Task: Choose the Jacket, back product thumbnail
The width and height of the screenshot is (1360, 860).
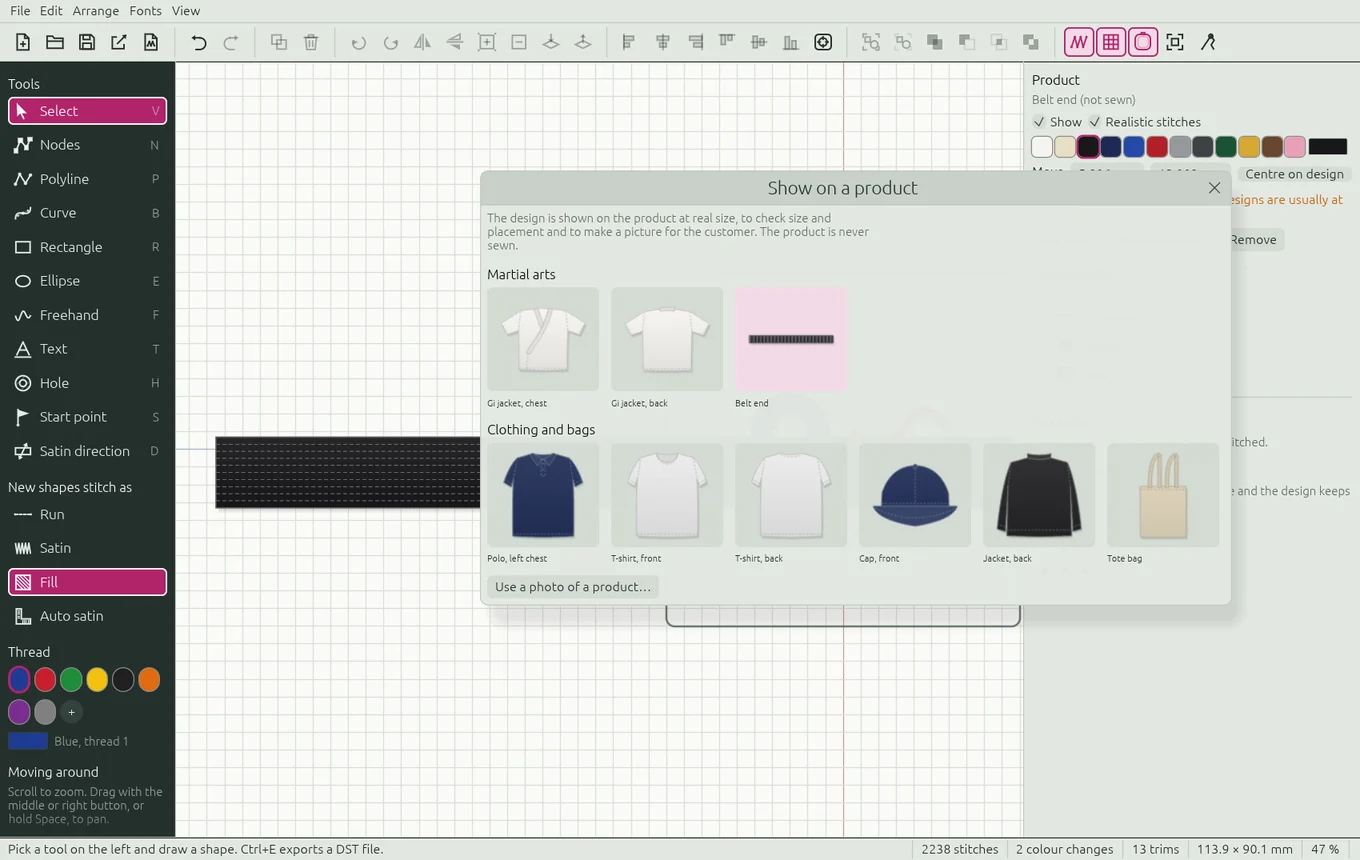Action: click(1039, 495)
